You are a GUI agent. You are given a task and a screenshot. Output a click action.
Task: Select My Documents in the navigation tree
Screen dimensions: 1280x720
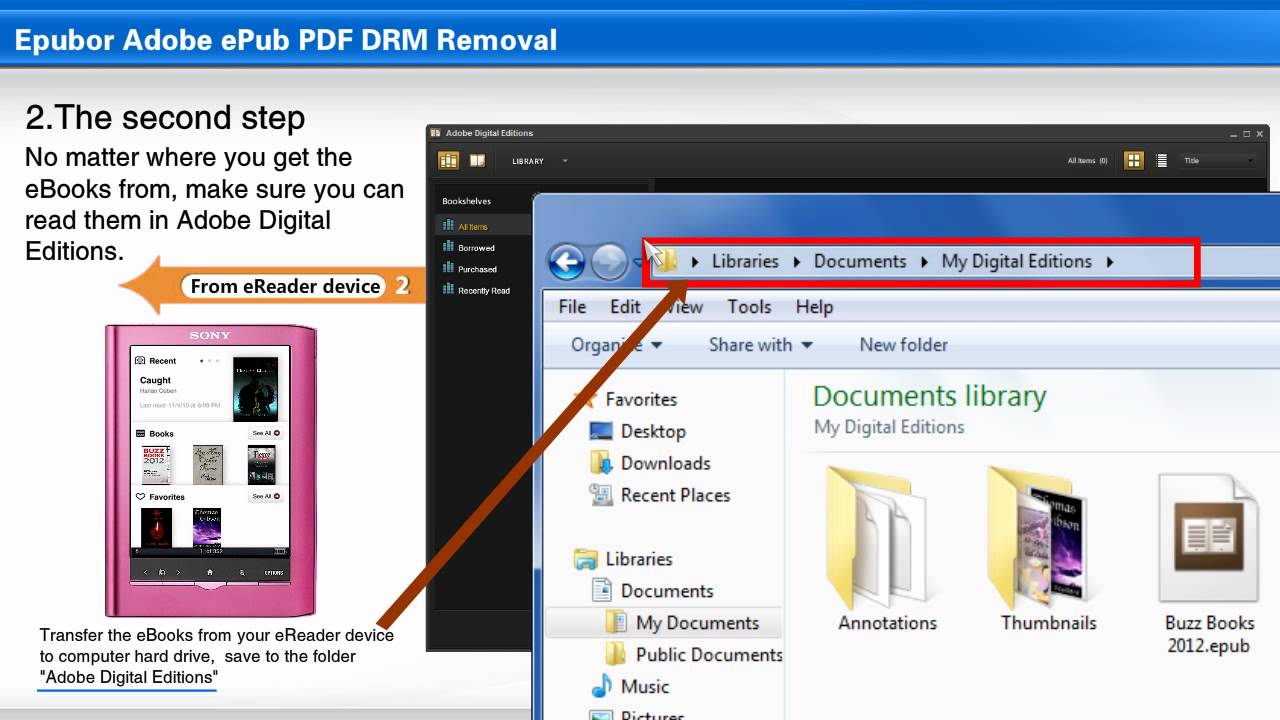[697, 623]
